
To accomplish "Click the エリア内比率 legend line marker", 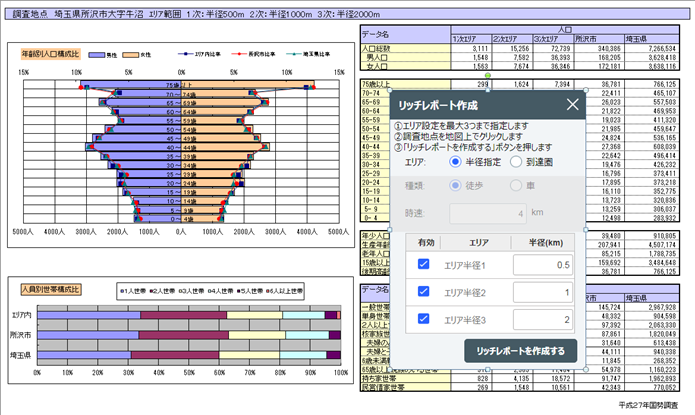I will (x=186, y=54).
